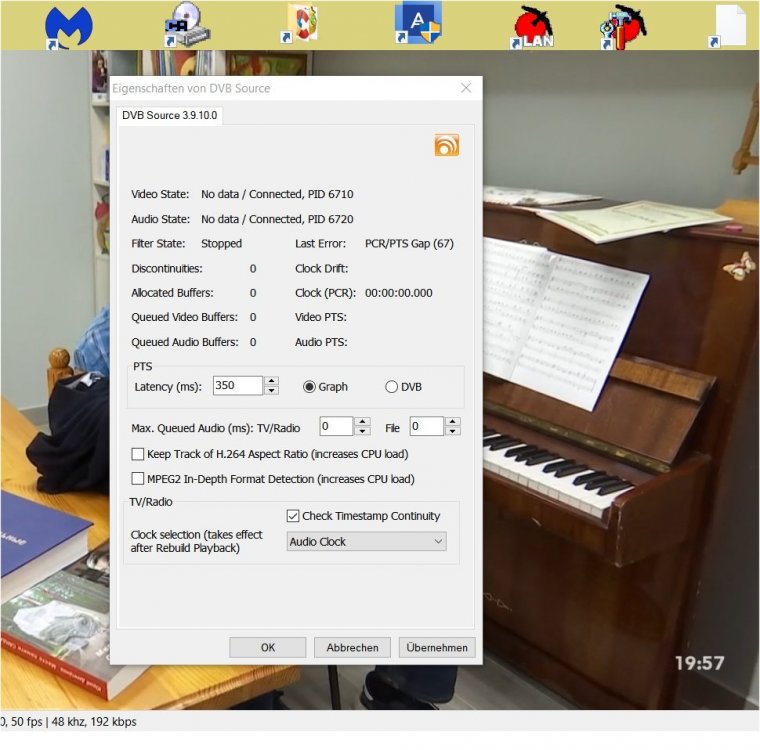760x750 pixels.
Task: Uncheck Check Timestamp Continuity
Action: [293, 516]
